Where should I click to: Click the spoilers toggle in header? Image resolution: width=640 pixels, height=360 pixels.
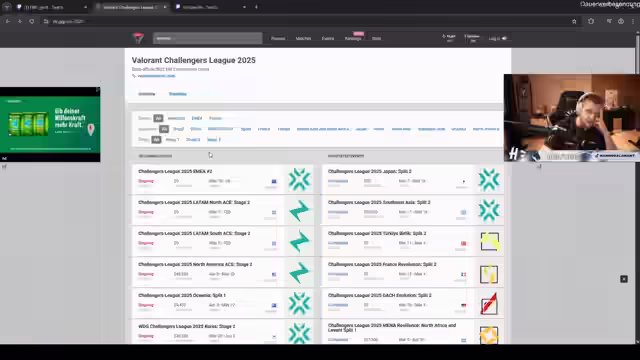(472, 38)
